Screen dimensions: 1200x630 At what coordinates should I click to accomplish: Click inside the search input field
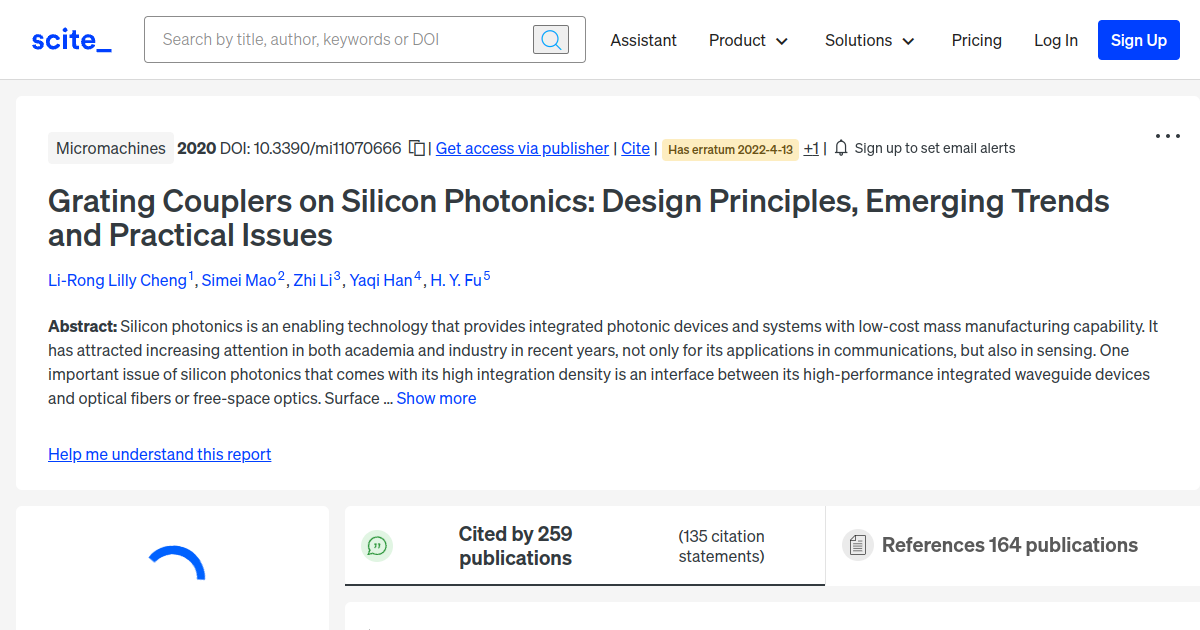[330, 39]
